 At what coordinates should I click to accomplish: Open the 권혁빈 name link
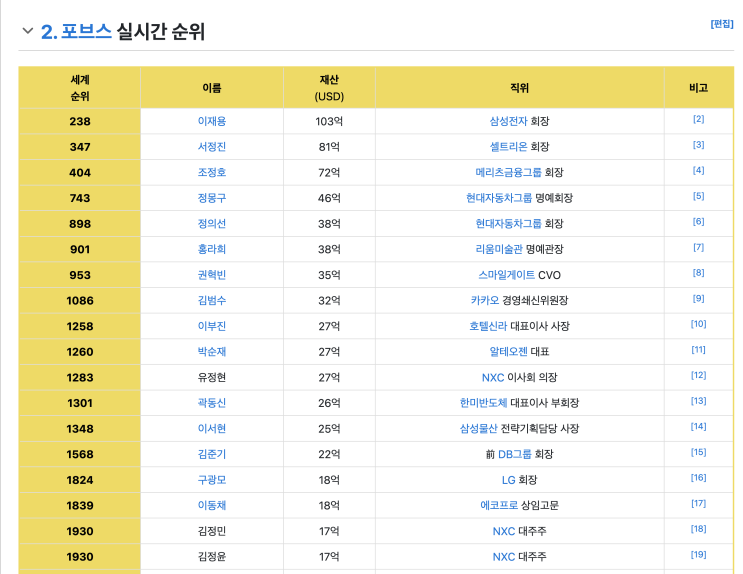[x=212, y=275]
